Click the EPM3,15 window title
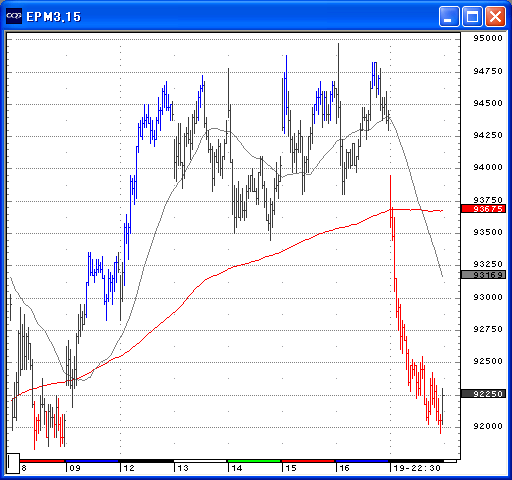The height and width of the screenshot is (480, 512). click(54, 17)
